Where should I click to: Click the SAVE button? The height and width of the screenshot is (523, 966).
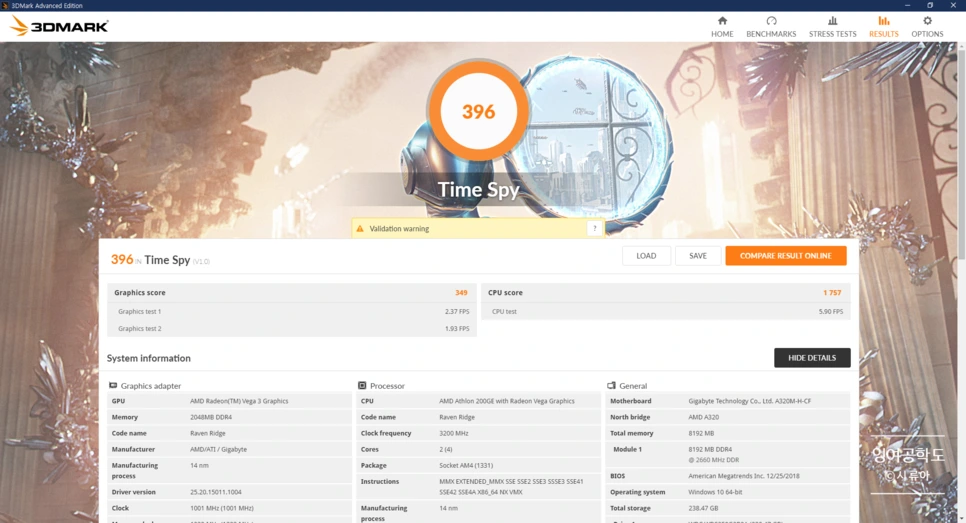pyautogui.click(x=698, y=256)
